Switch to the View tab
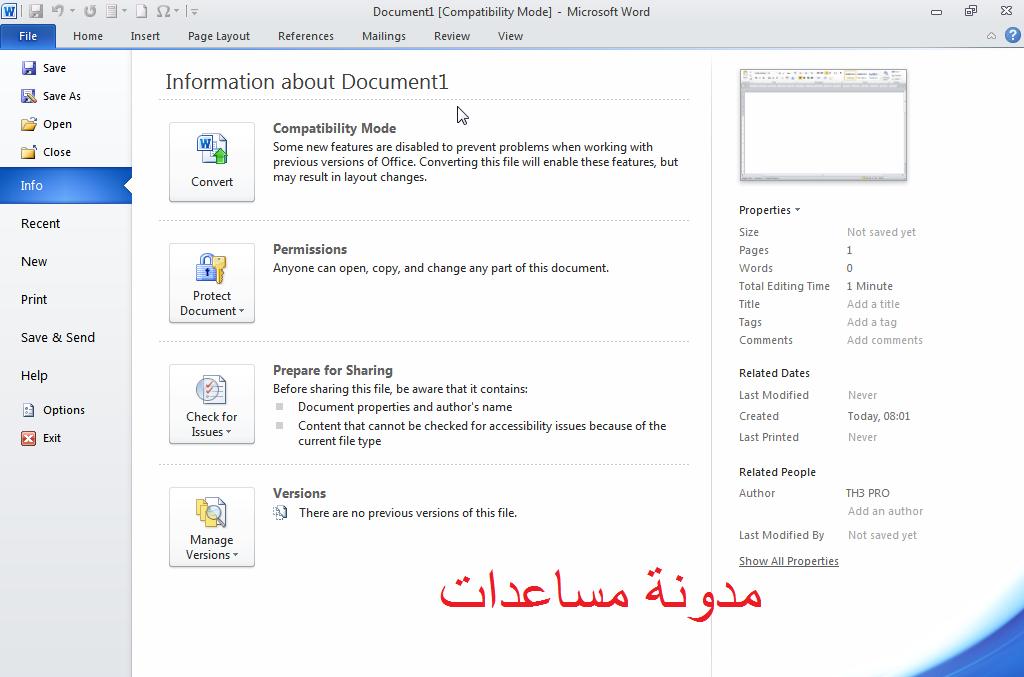1024x677 pixels. click(x=510, y=36)
